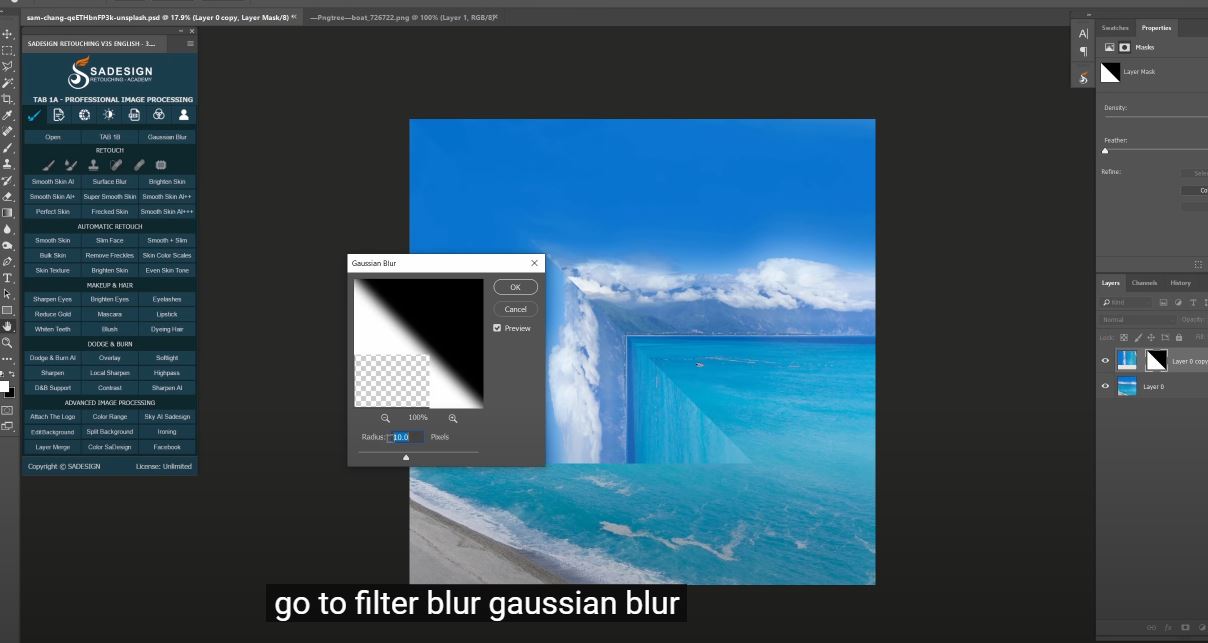1208x643 pixels.
Task: Click the TAB 1B button
Action: [x=110, y=137]
